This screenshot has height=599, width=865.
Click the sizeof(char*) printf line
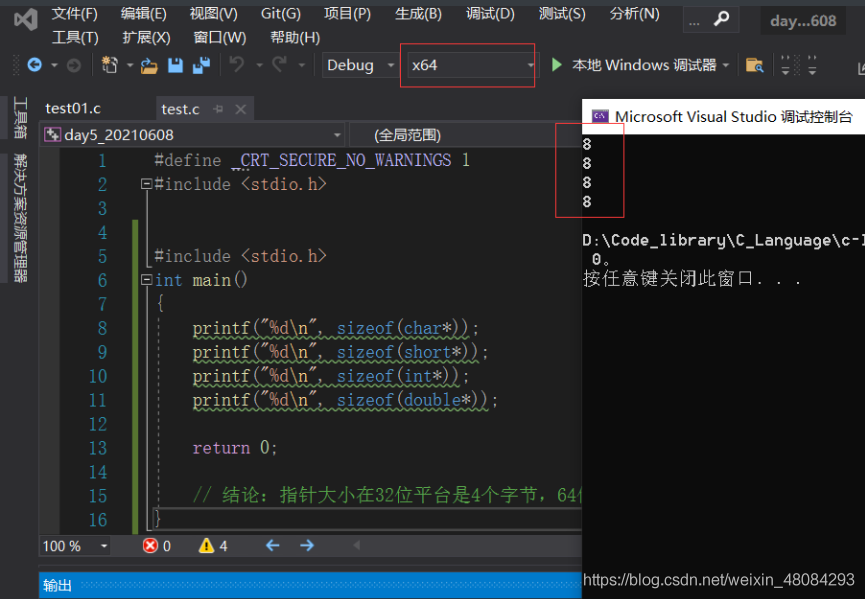[x=335, y=329]
